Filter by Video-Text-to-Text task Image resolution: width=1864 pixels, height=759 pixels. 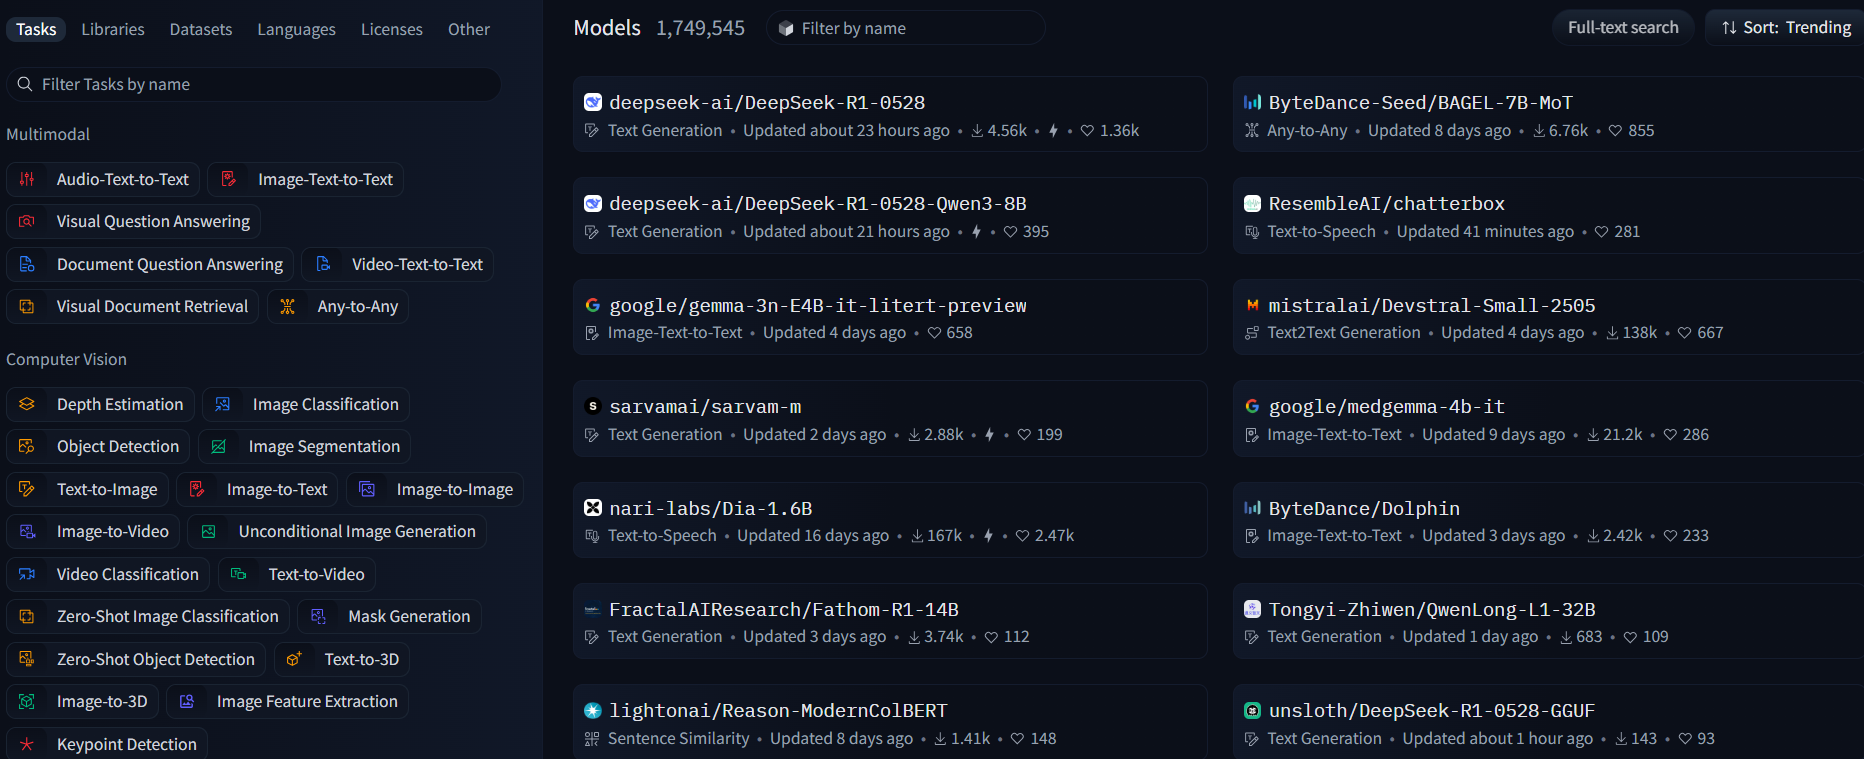[398, 264]
